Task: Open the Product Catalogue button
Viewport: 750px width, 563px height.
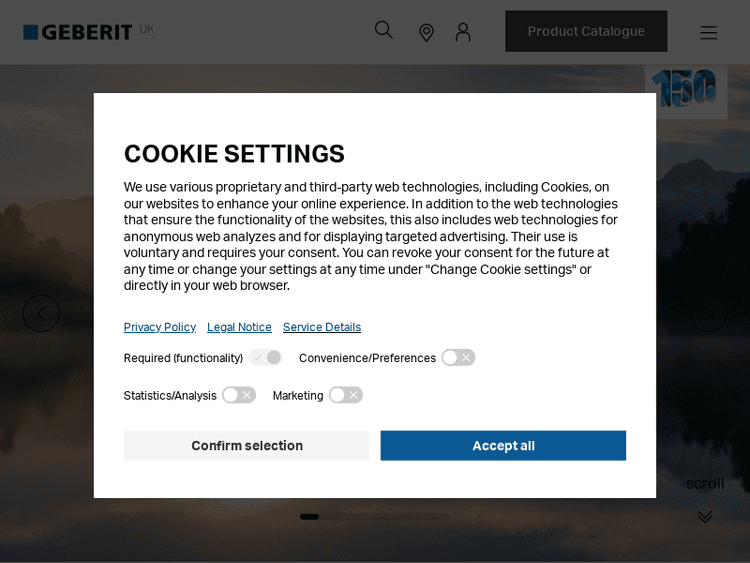Action: [x=586, y=31]
